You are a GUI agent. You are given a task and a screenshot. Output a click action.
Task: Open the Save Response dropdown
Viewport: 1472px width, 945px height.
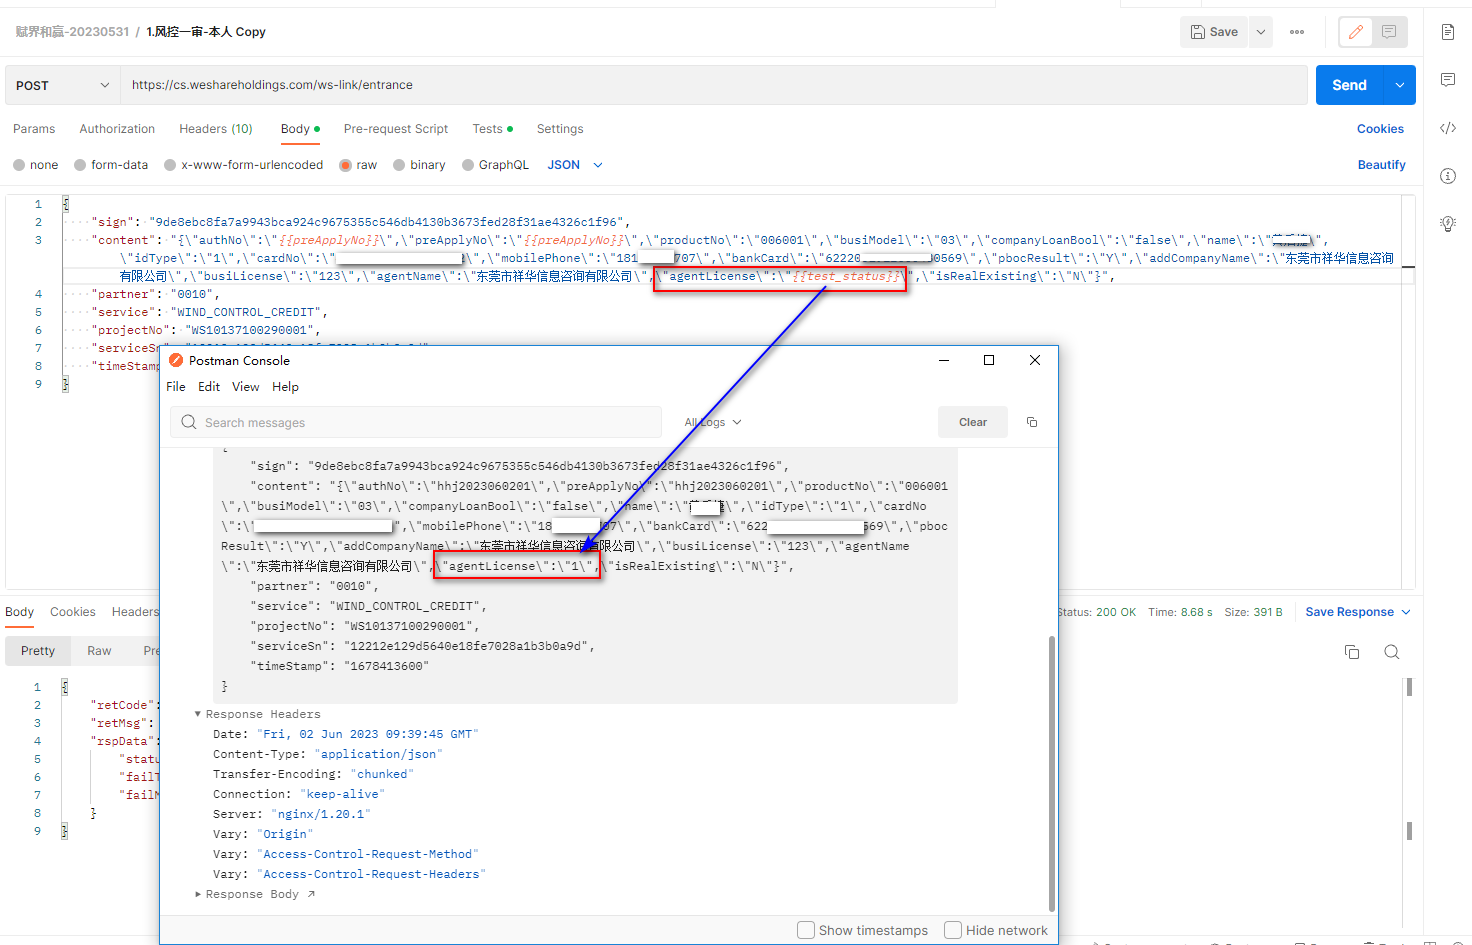[1358, 612]
